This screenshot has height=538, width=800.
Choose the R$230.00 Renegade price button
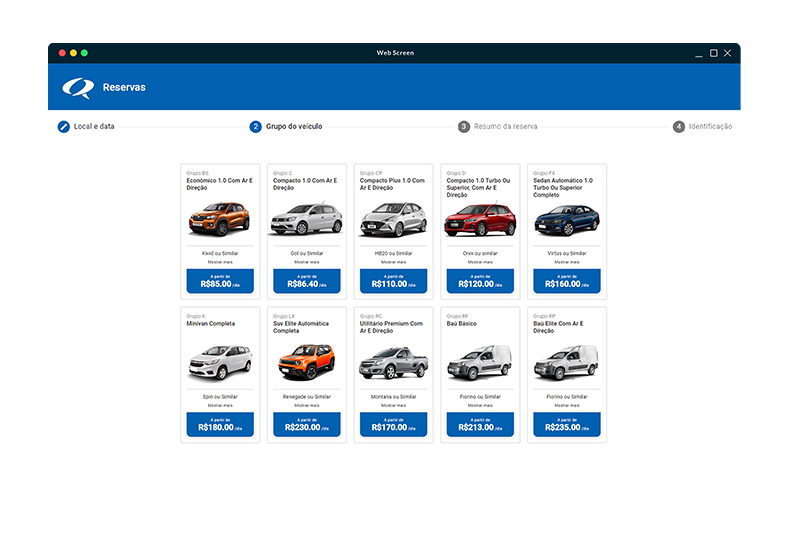click(307, 425)
